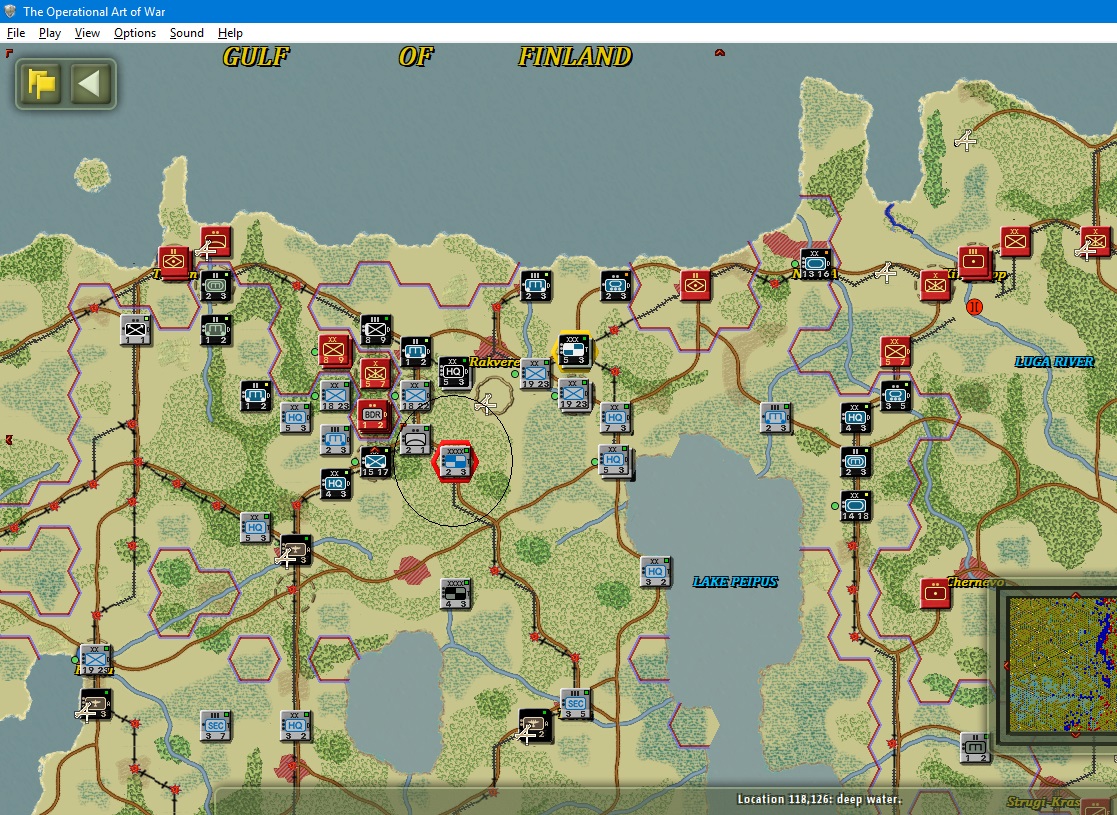
Task: Select the black III infantry 8-9 unit
Action: click(x=375, y=330)
